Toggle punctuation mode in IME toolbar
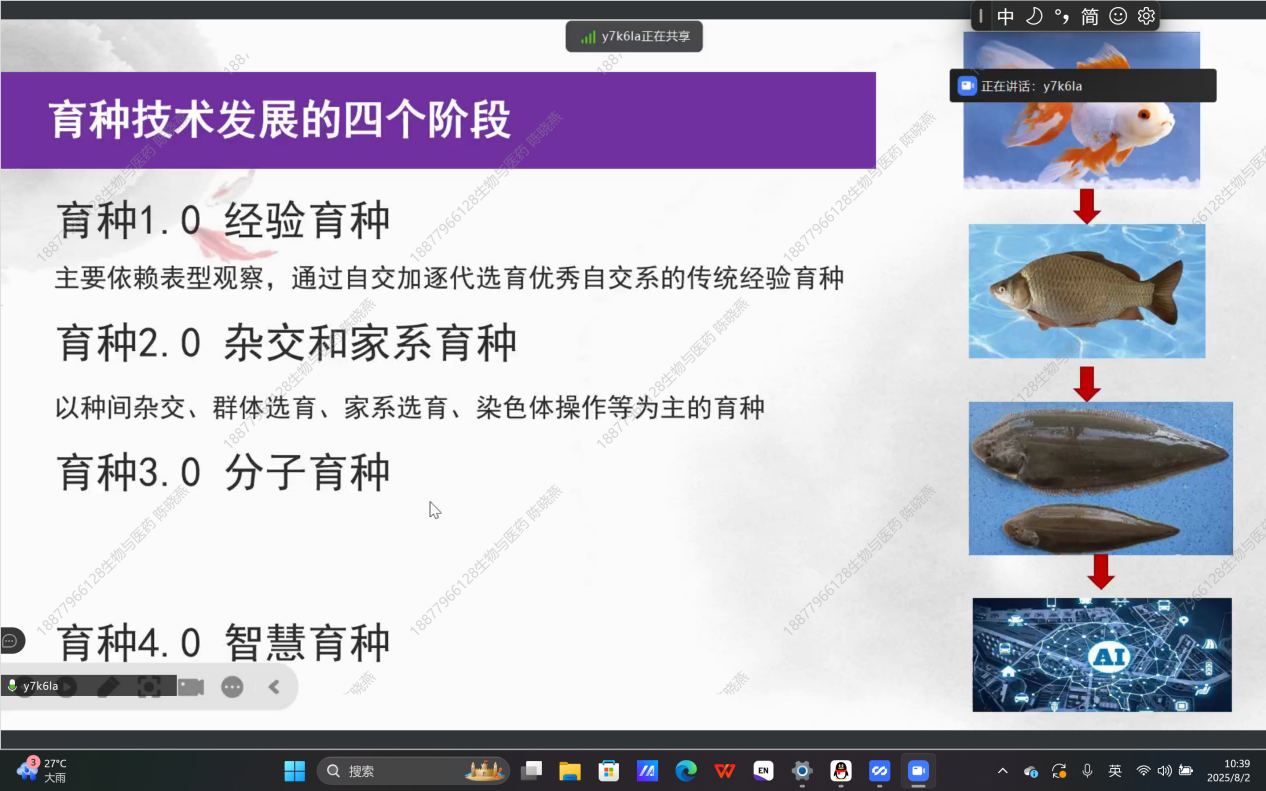This screenshot has height=791, width=1266. click(1062, 16)
